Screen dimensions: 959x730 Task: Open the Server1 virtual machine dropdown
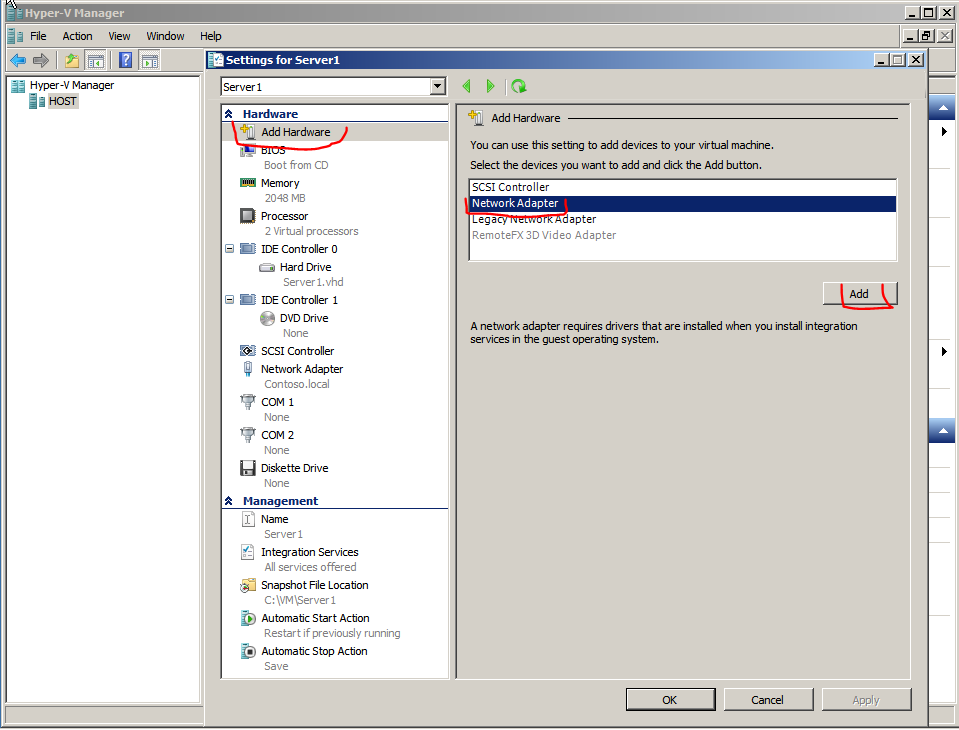coord(437,86)
